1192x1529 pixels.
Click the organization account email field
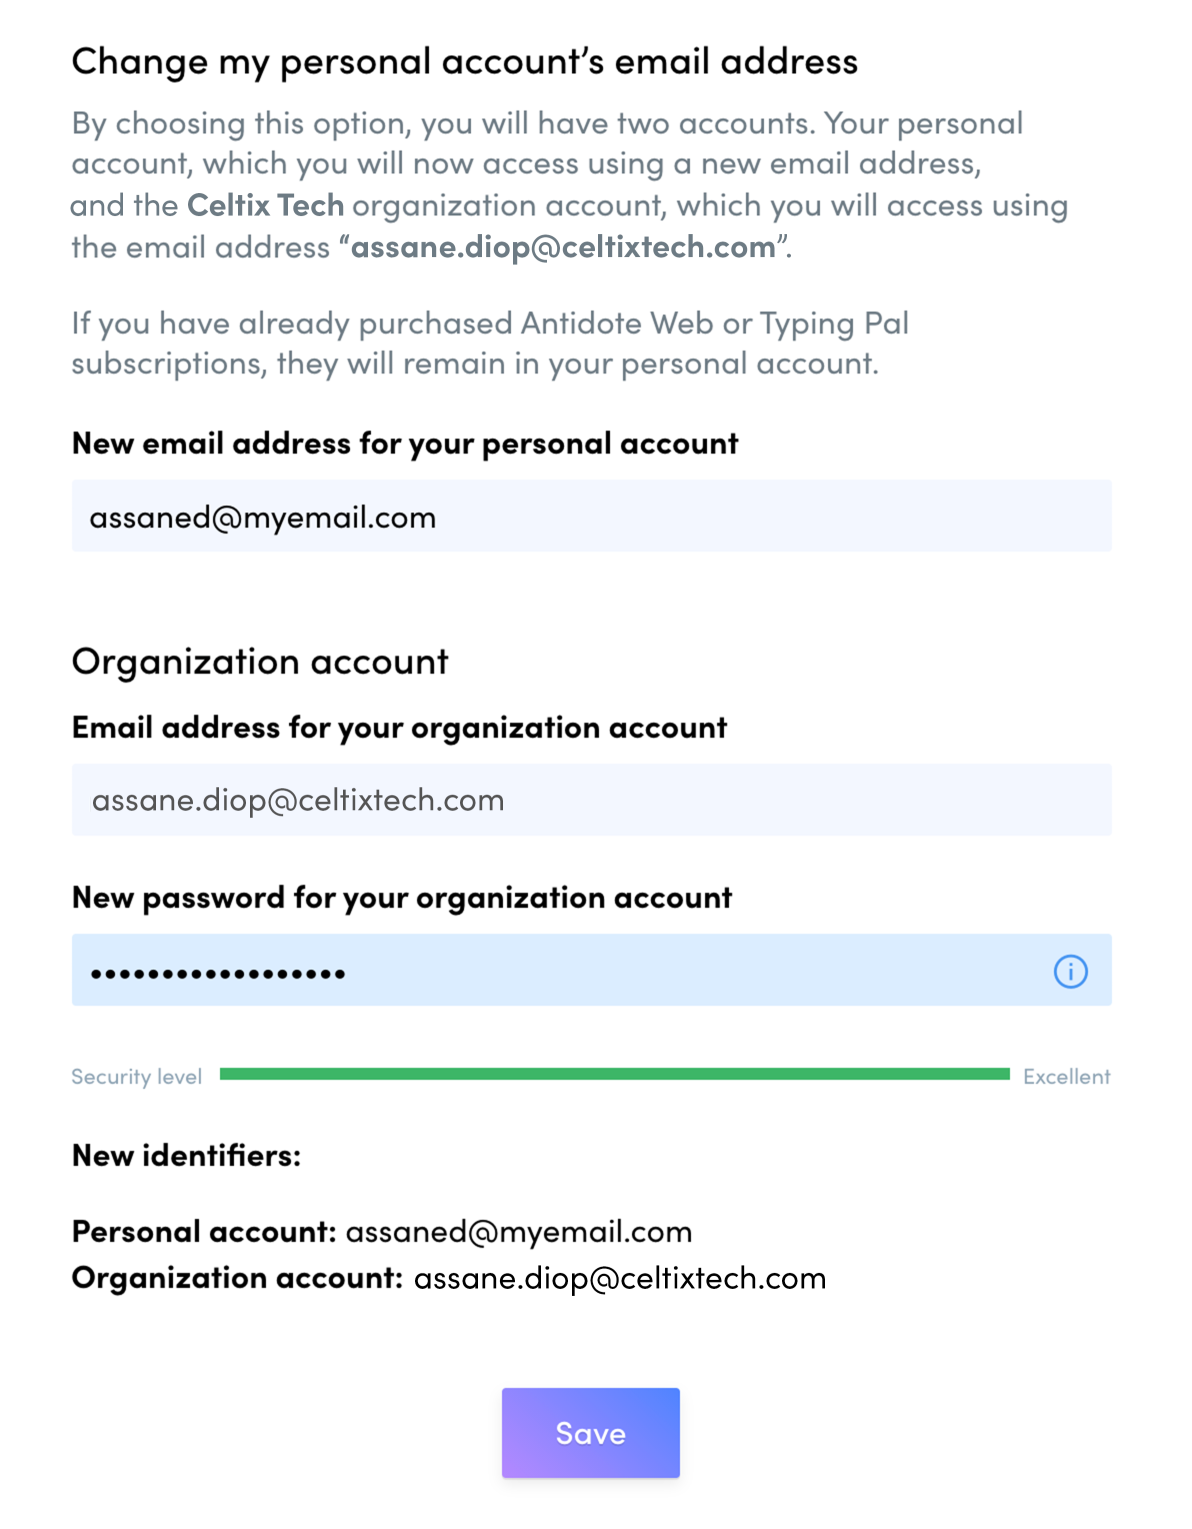(590, 800)
